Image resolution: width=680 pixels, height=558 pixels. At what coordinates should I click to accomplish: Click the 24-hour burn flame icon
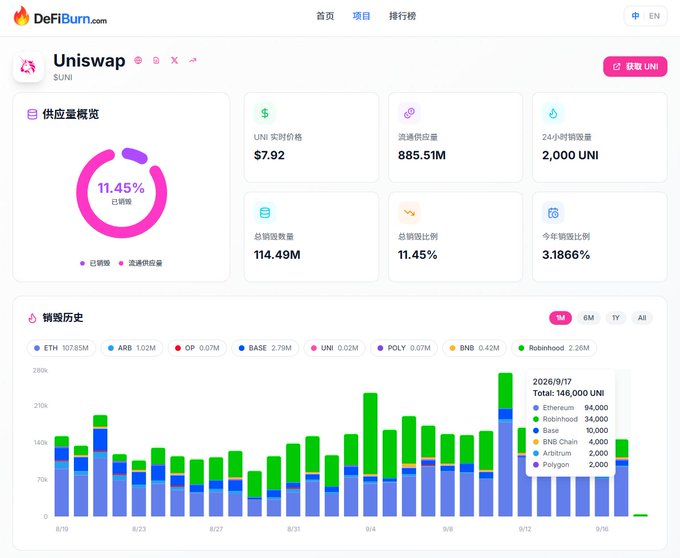point(553,113)
